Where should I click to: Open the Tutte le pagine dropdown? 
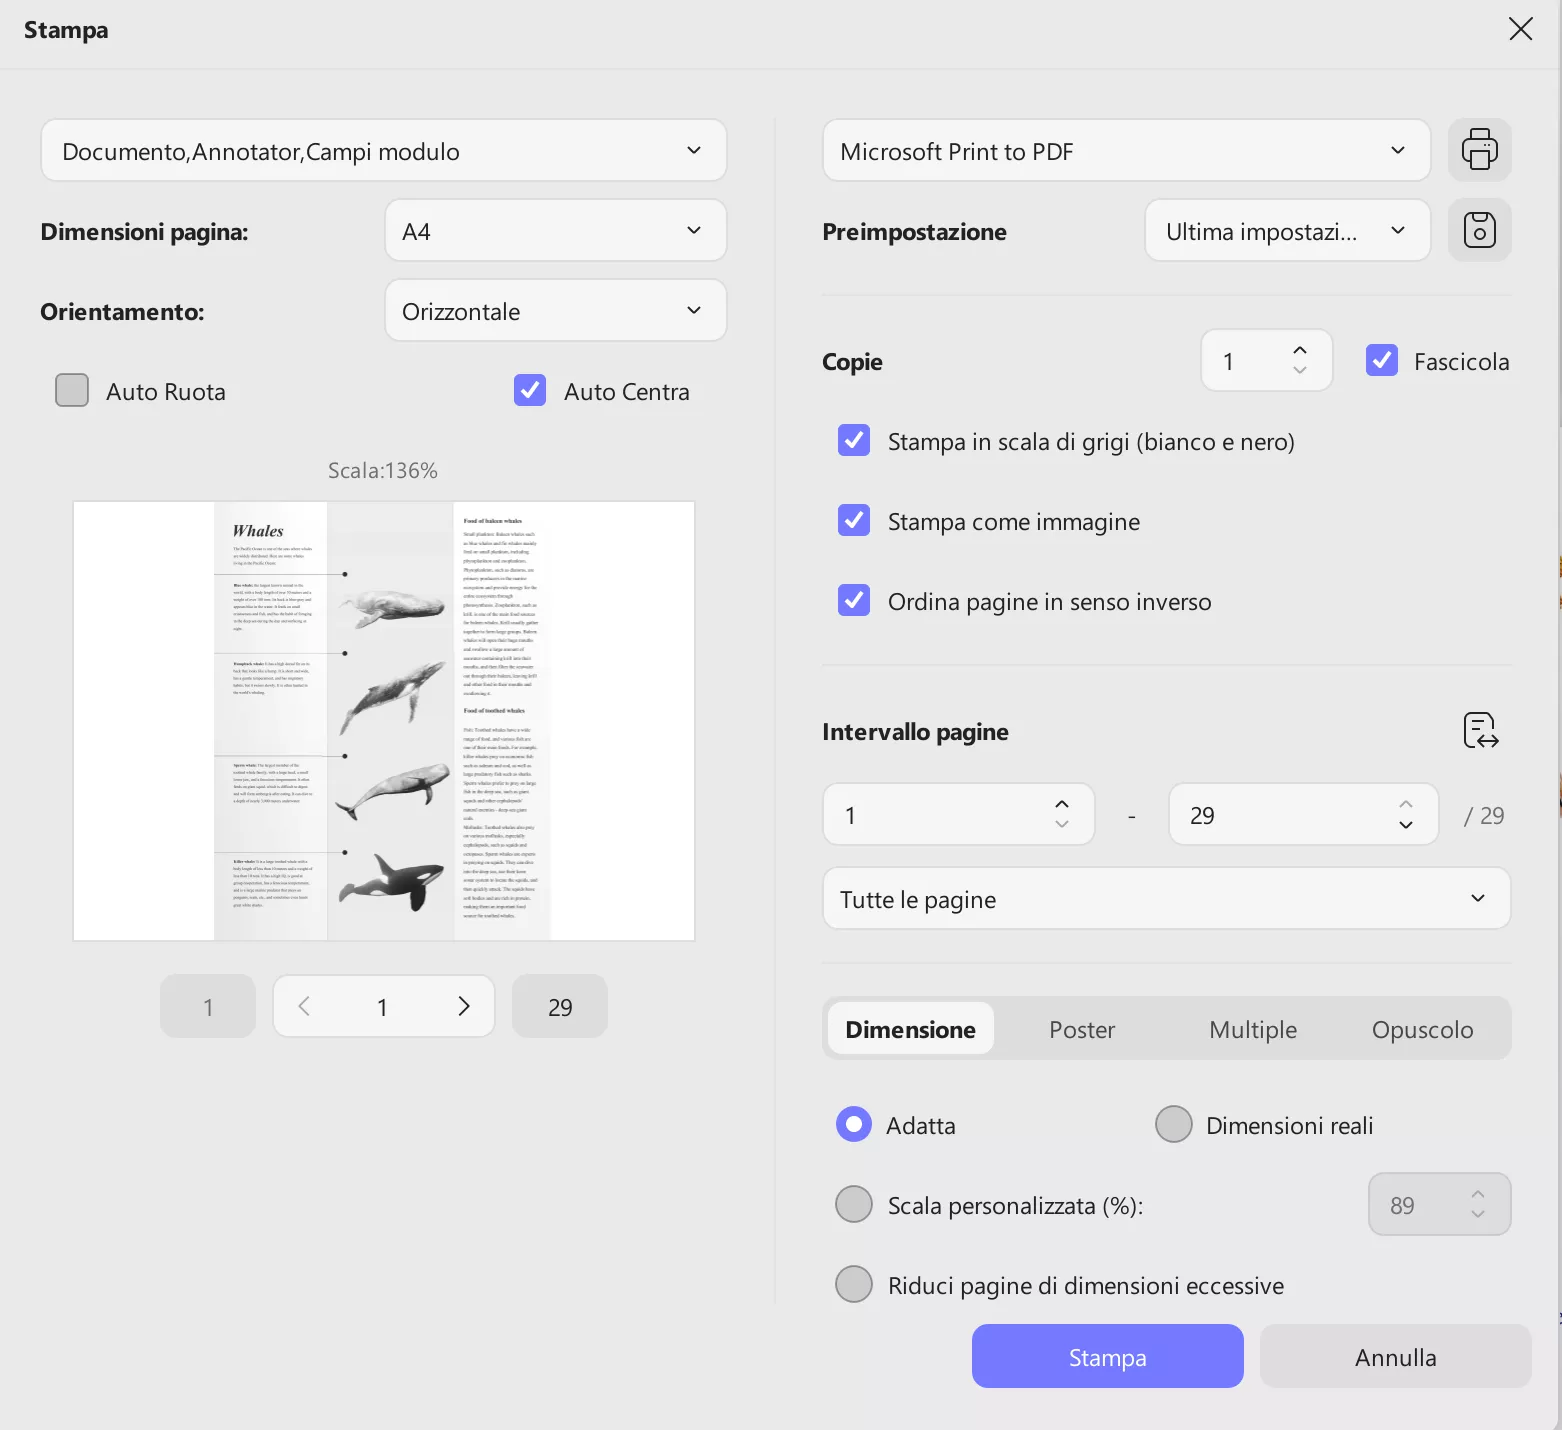click(x=1166, y=899)
